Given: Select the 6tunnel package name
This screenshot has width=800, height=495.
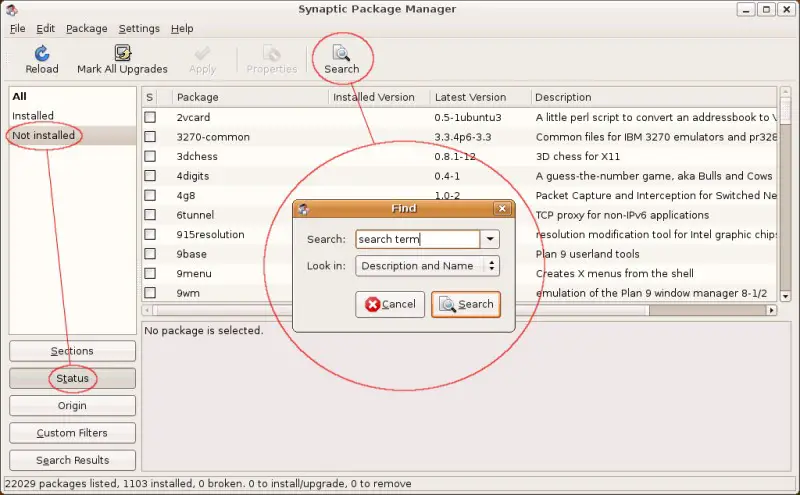Looking at the screenshot, I should coord(195,215).
